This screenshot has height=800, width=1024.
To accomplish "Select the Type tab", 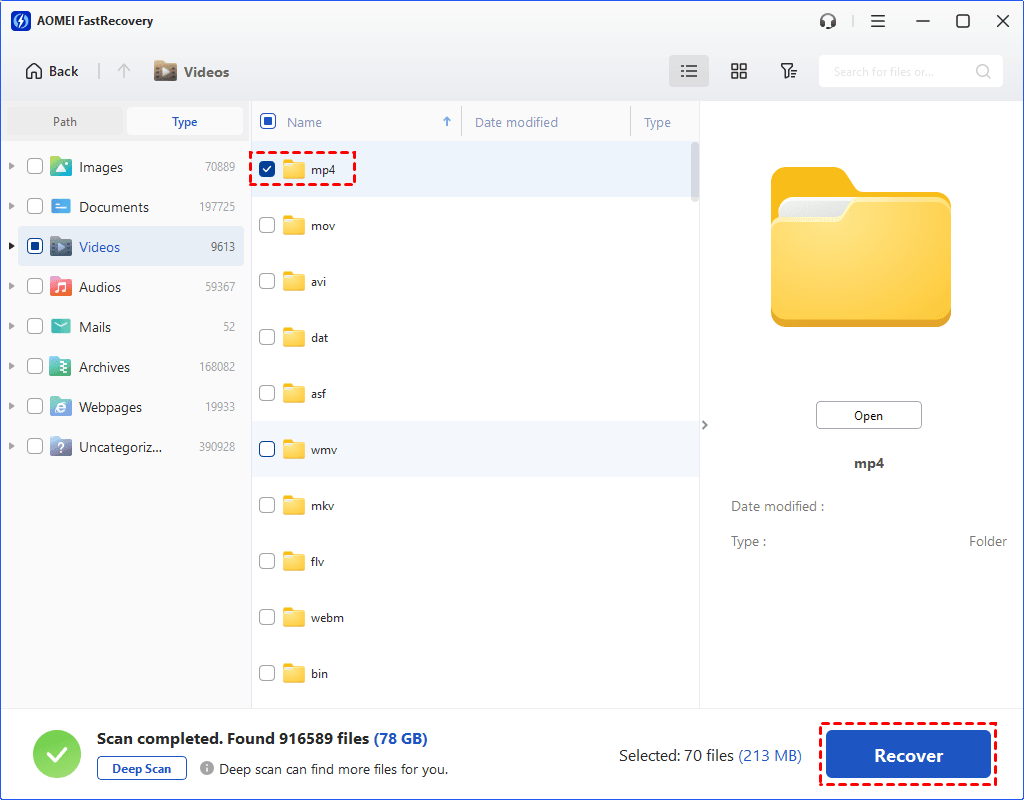I will pos(184,122).
